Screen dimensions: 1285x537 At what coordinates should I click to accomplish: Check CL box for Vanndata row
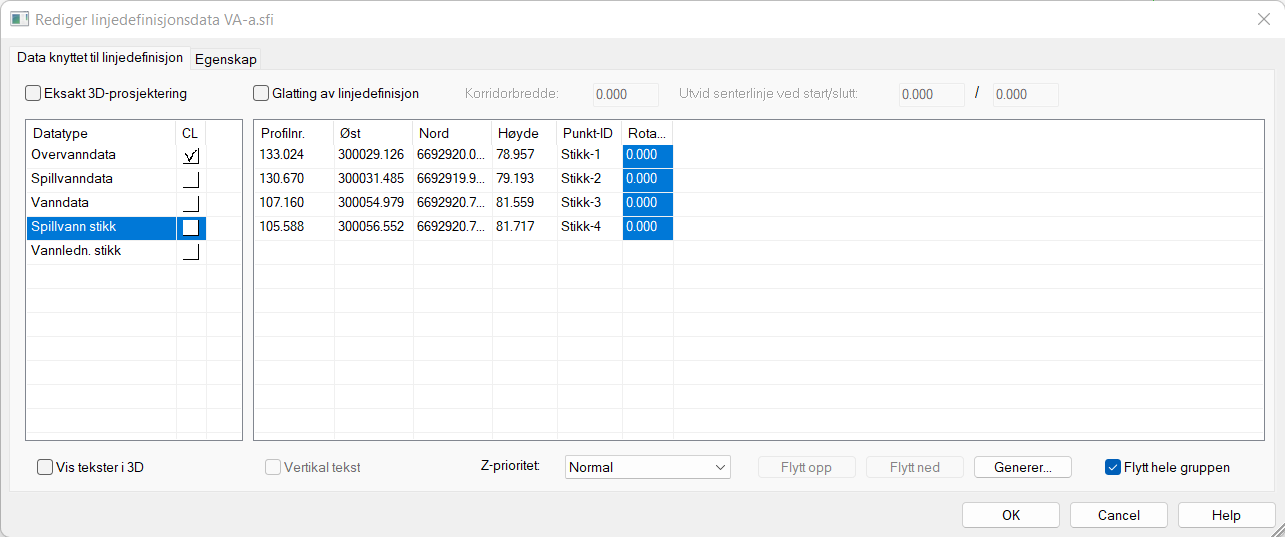tap(191, 203)
